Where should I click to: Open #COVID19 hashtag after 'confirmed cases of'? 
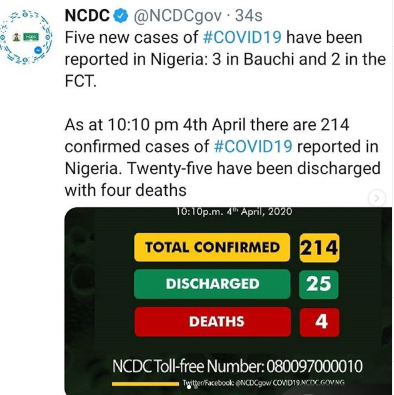coord(253,146)
